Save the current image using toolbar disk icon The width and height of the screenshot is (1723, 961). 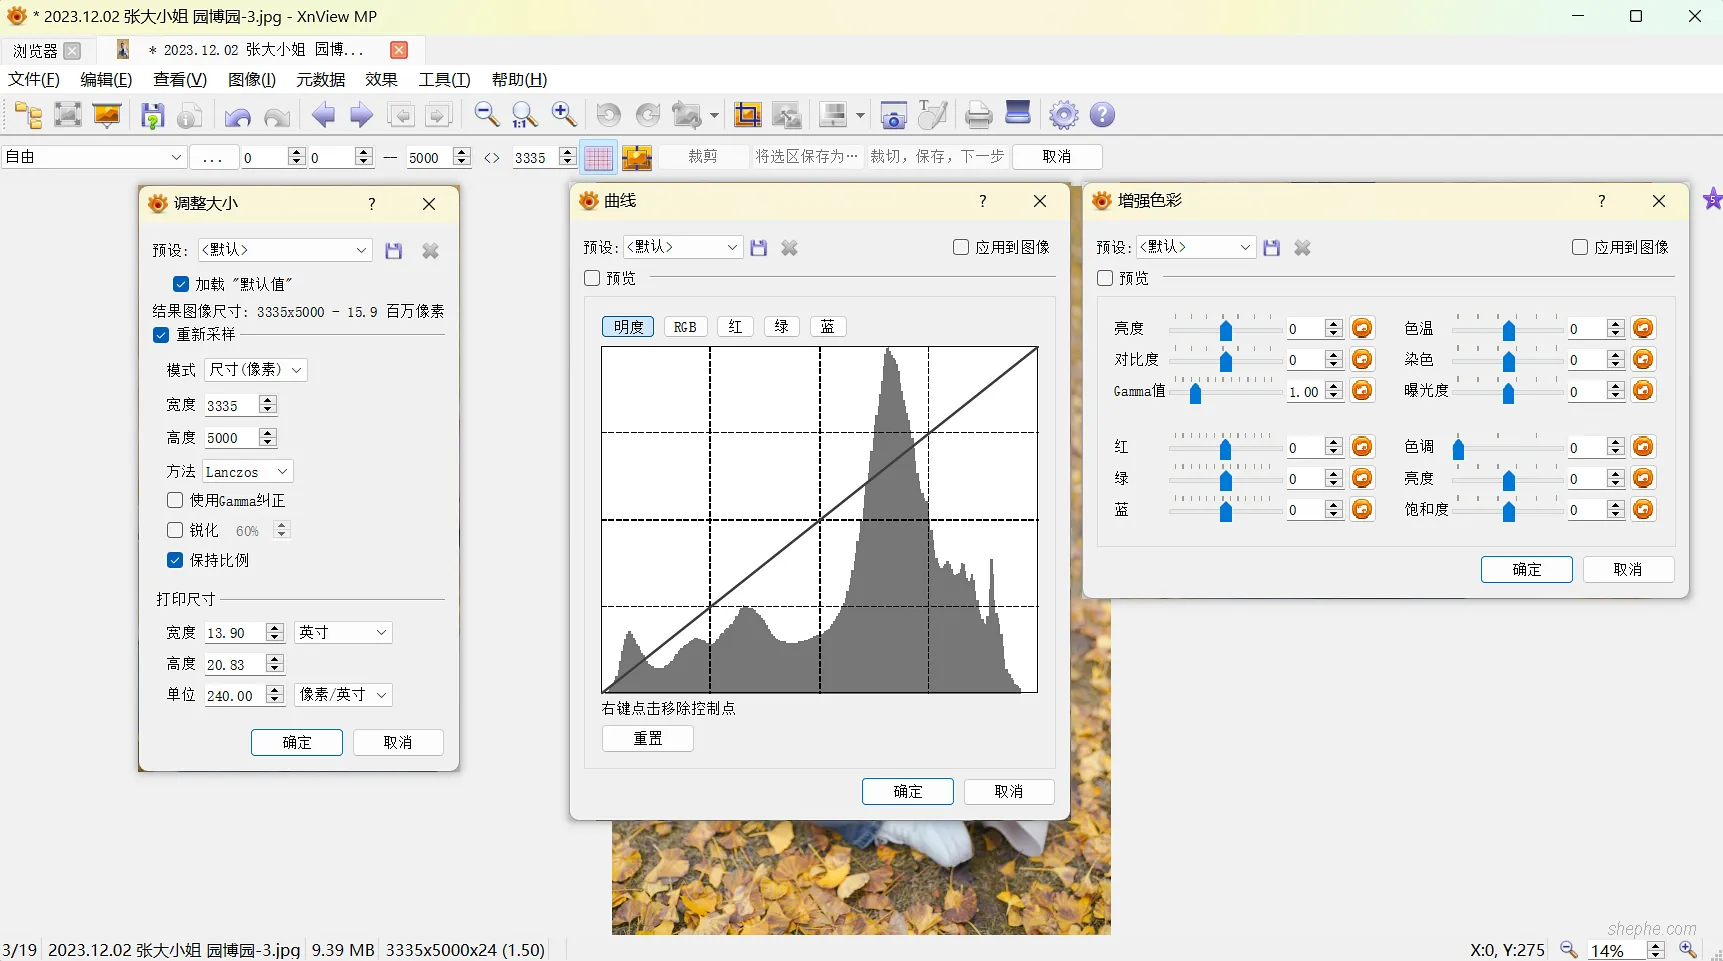[x=152, y=115]
